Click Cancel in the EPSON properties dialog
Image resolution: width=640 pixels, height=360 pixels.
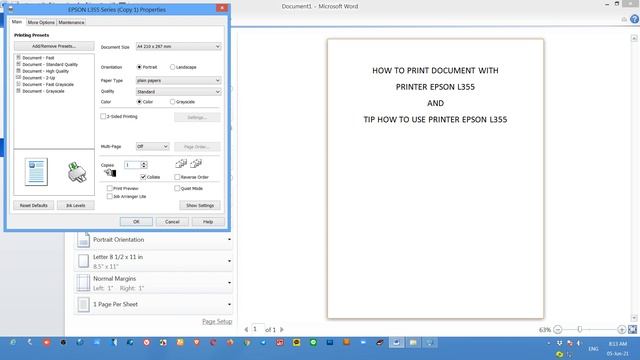172,222
